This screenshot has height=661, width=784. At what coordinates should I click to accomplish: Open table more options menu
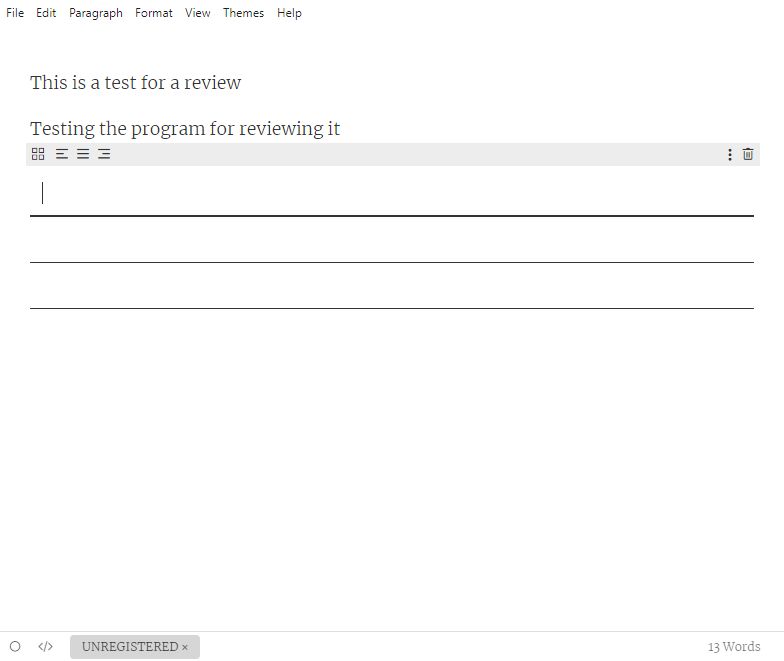coord(730,154)
